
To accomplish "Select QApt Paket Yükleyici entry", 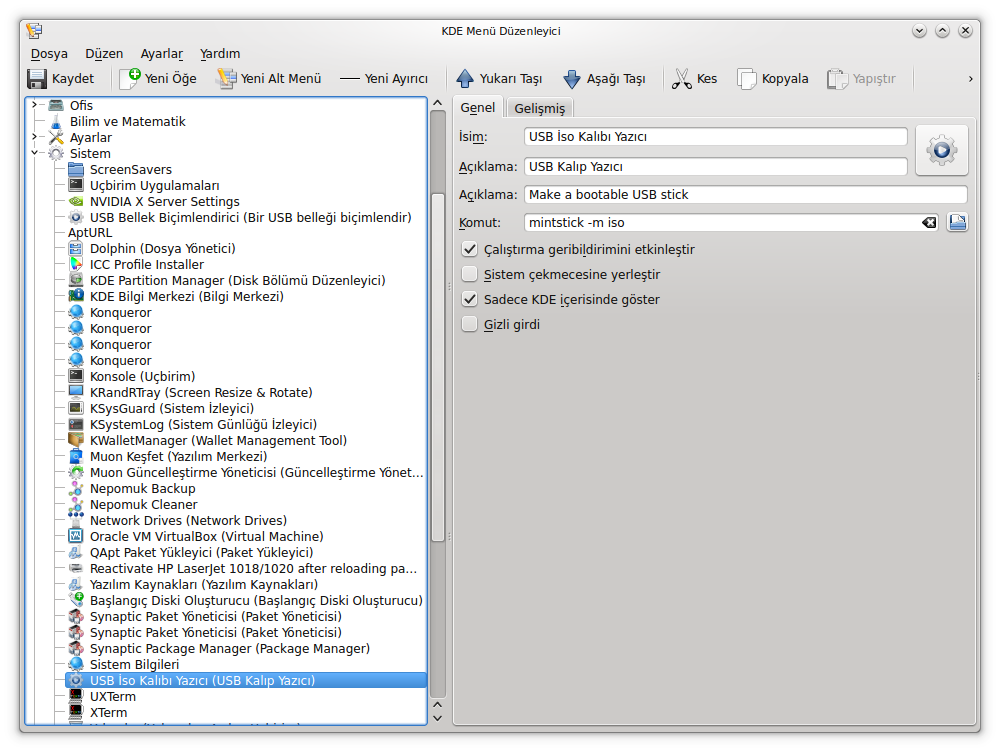I will pos(202,552).
